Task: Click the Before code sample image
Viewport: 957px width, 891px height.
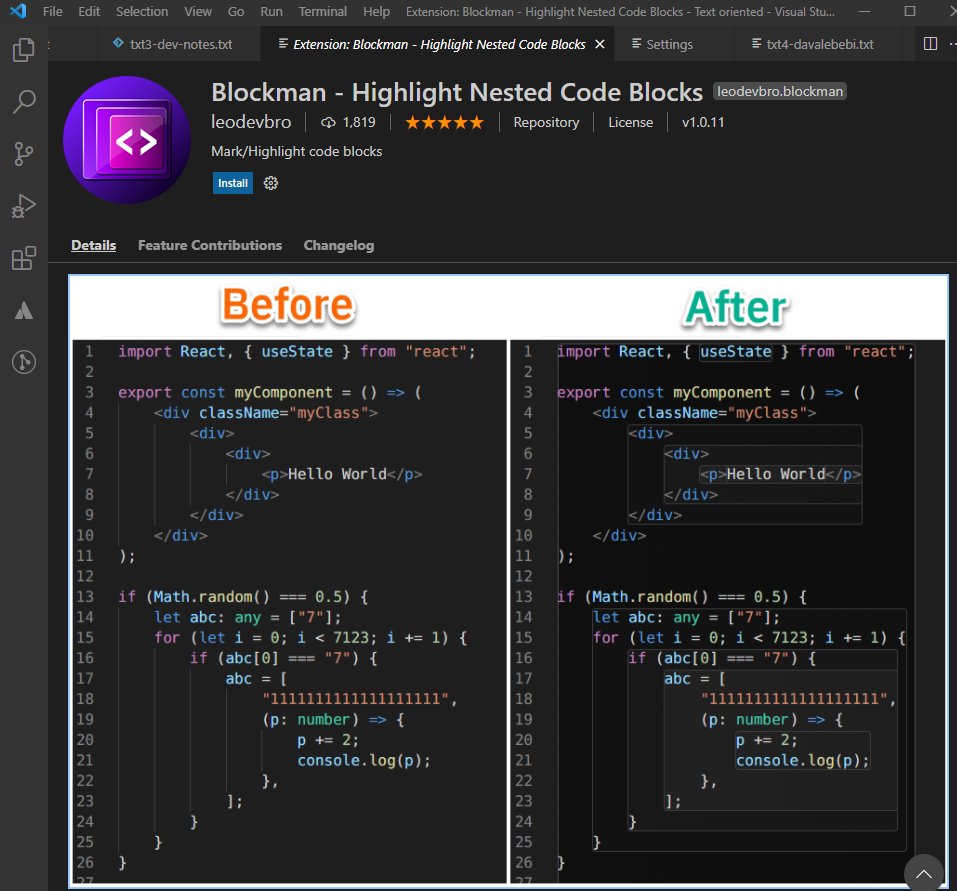Action: [x=290, y=611]
